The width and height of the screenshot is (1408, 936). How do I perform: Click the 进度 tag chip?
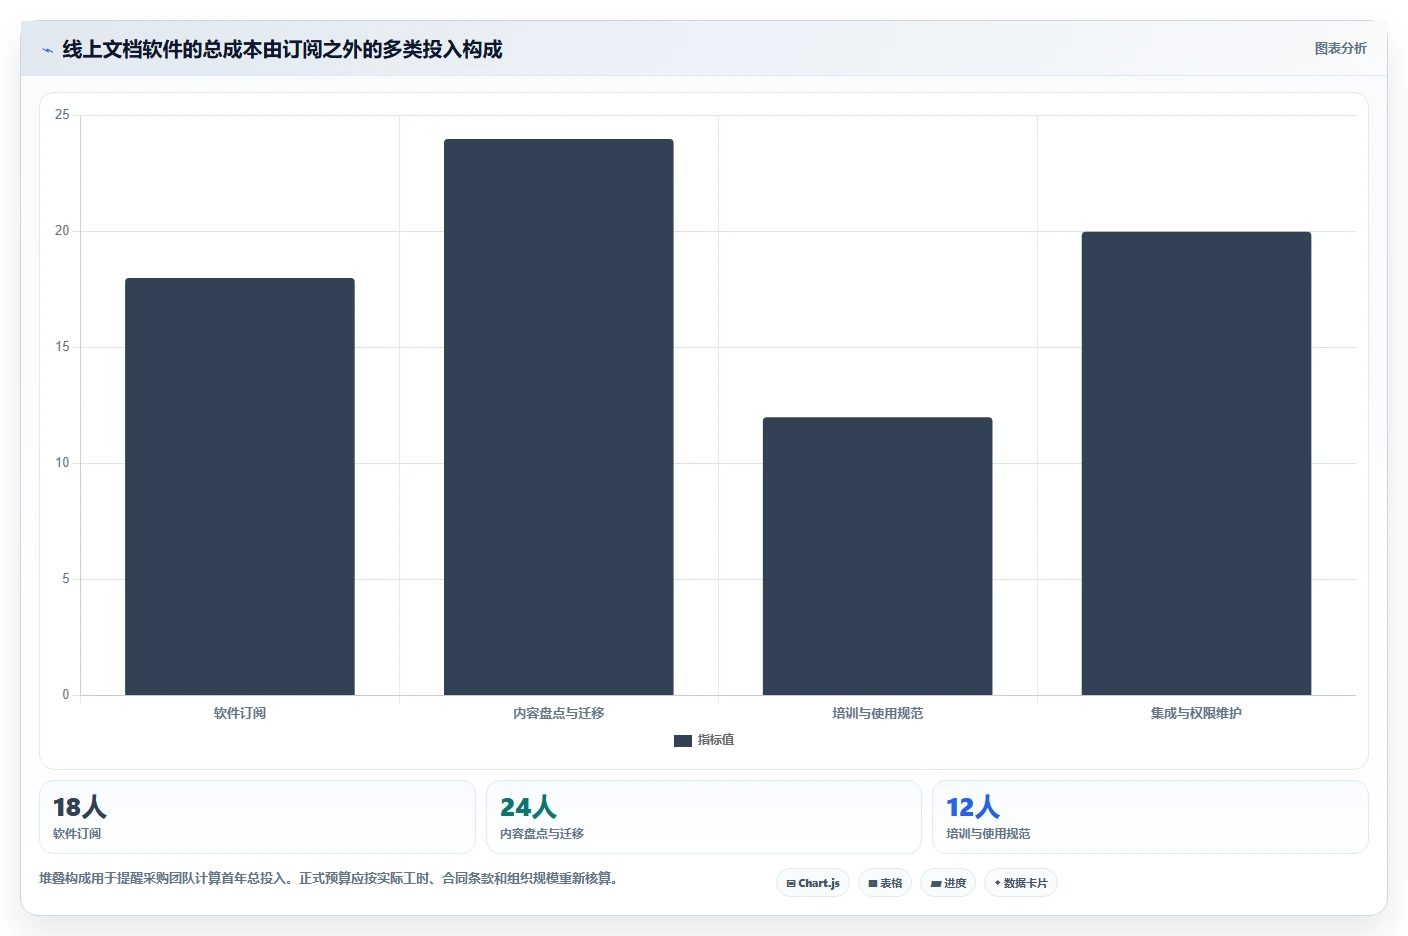(948, 883)
